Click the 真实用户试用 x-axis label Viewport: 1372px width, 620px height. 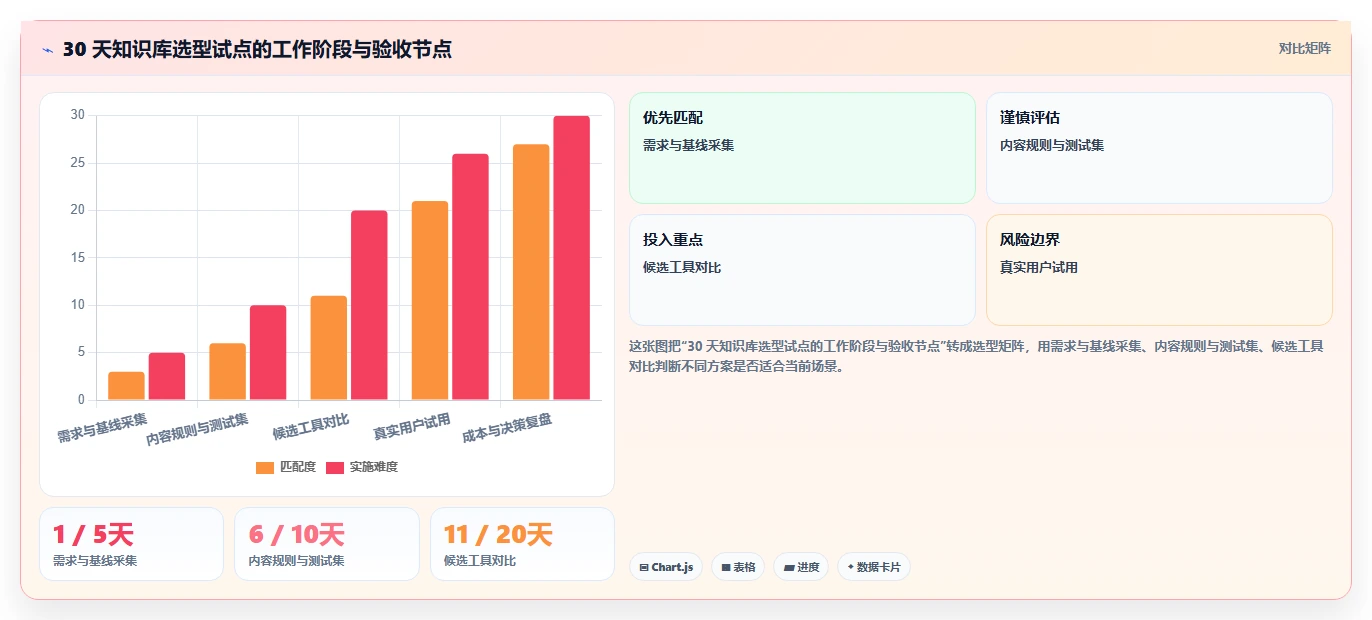point(411,426)
